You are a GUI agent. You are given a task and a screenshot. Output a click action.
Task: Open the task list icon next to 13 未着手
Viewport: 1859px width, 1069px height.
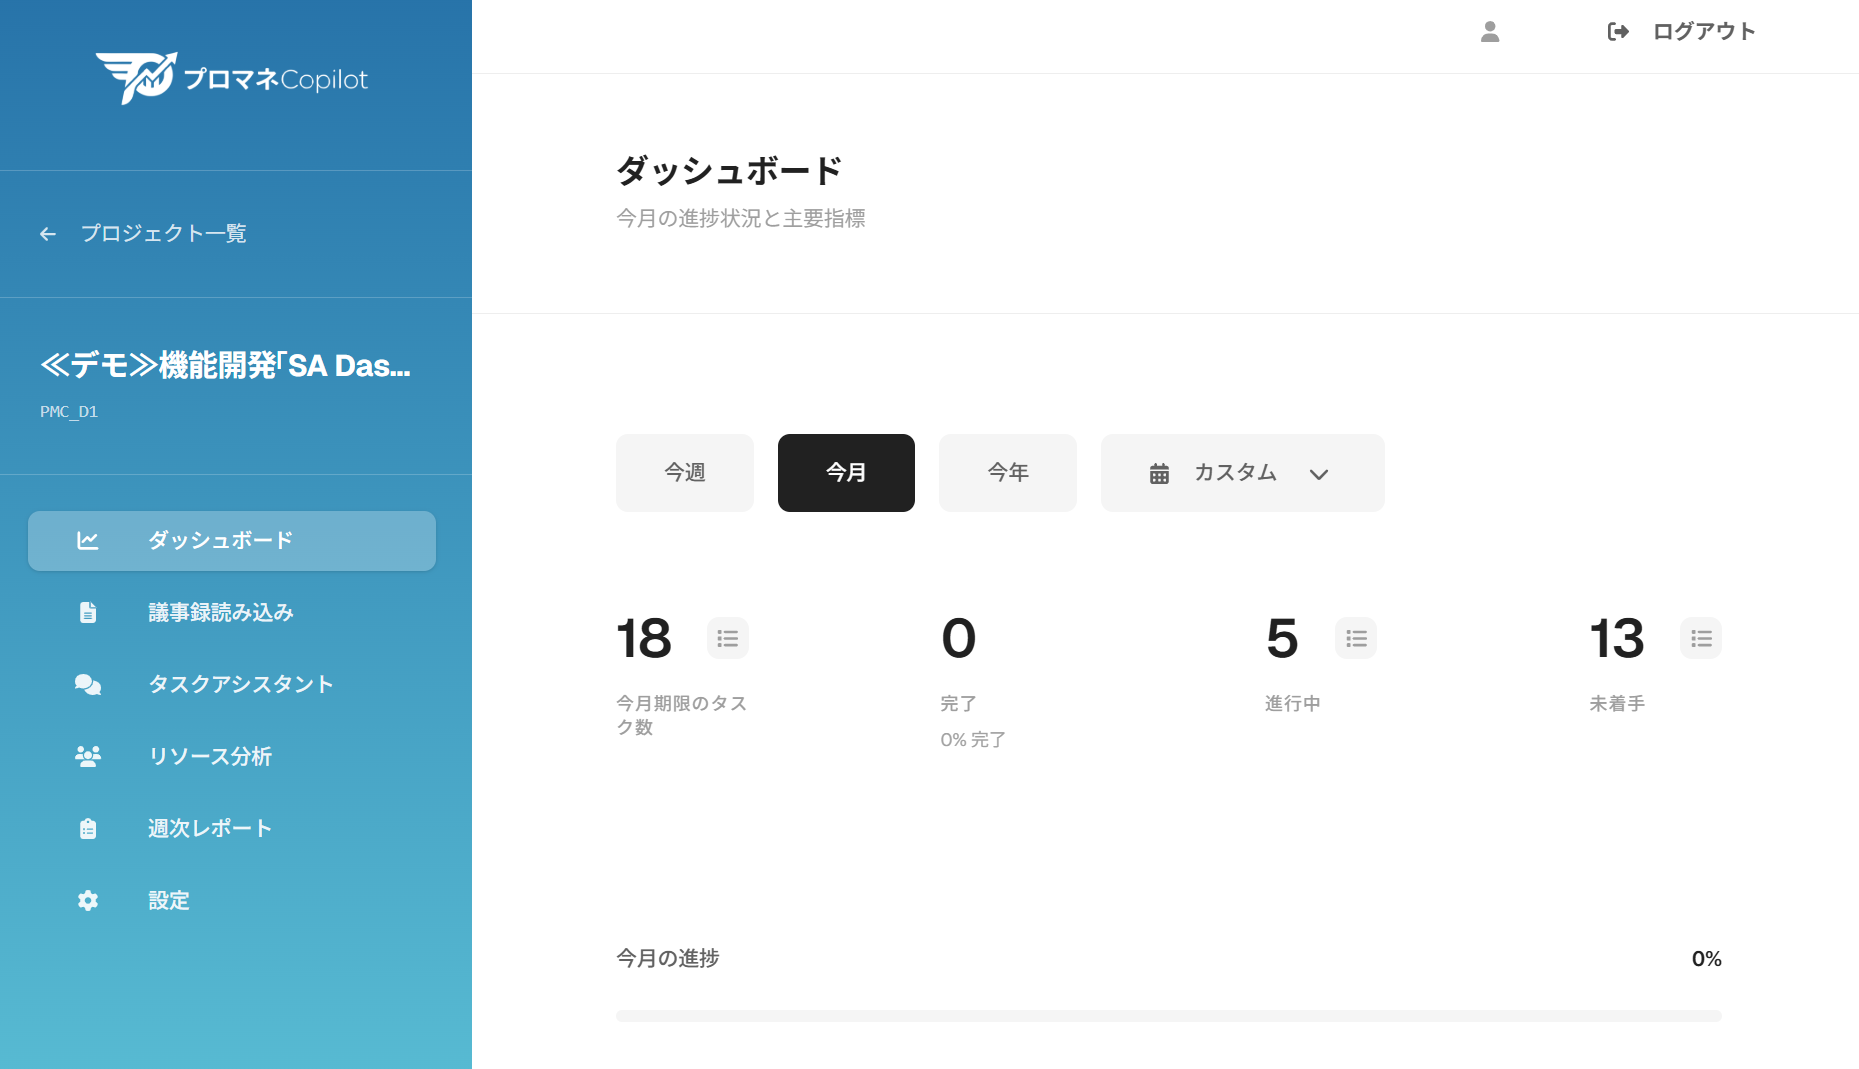1700,638
